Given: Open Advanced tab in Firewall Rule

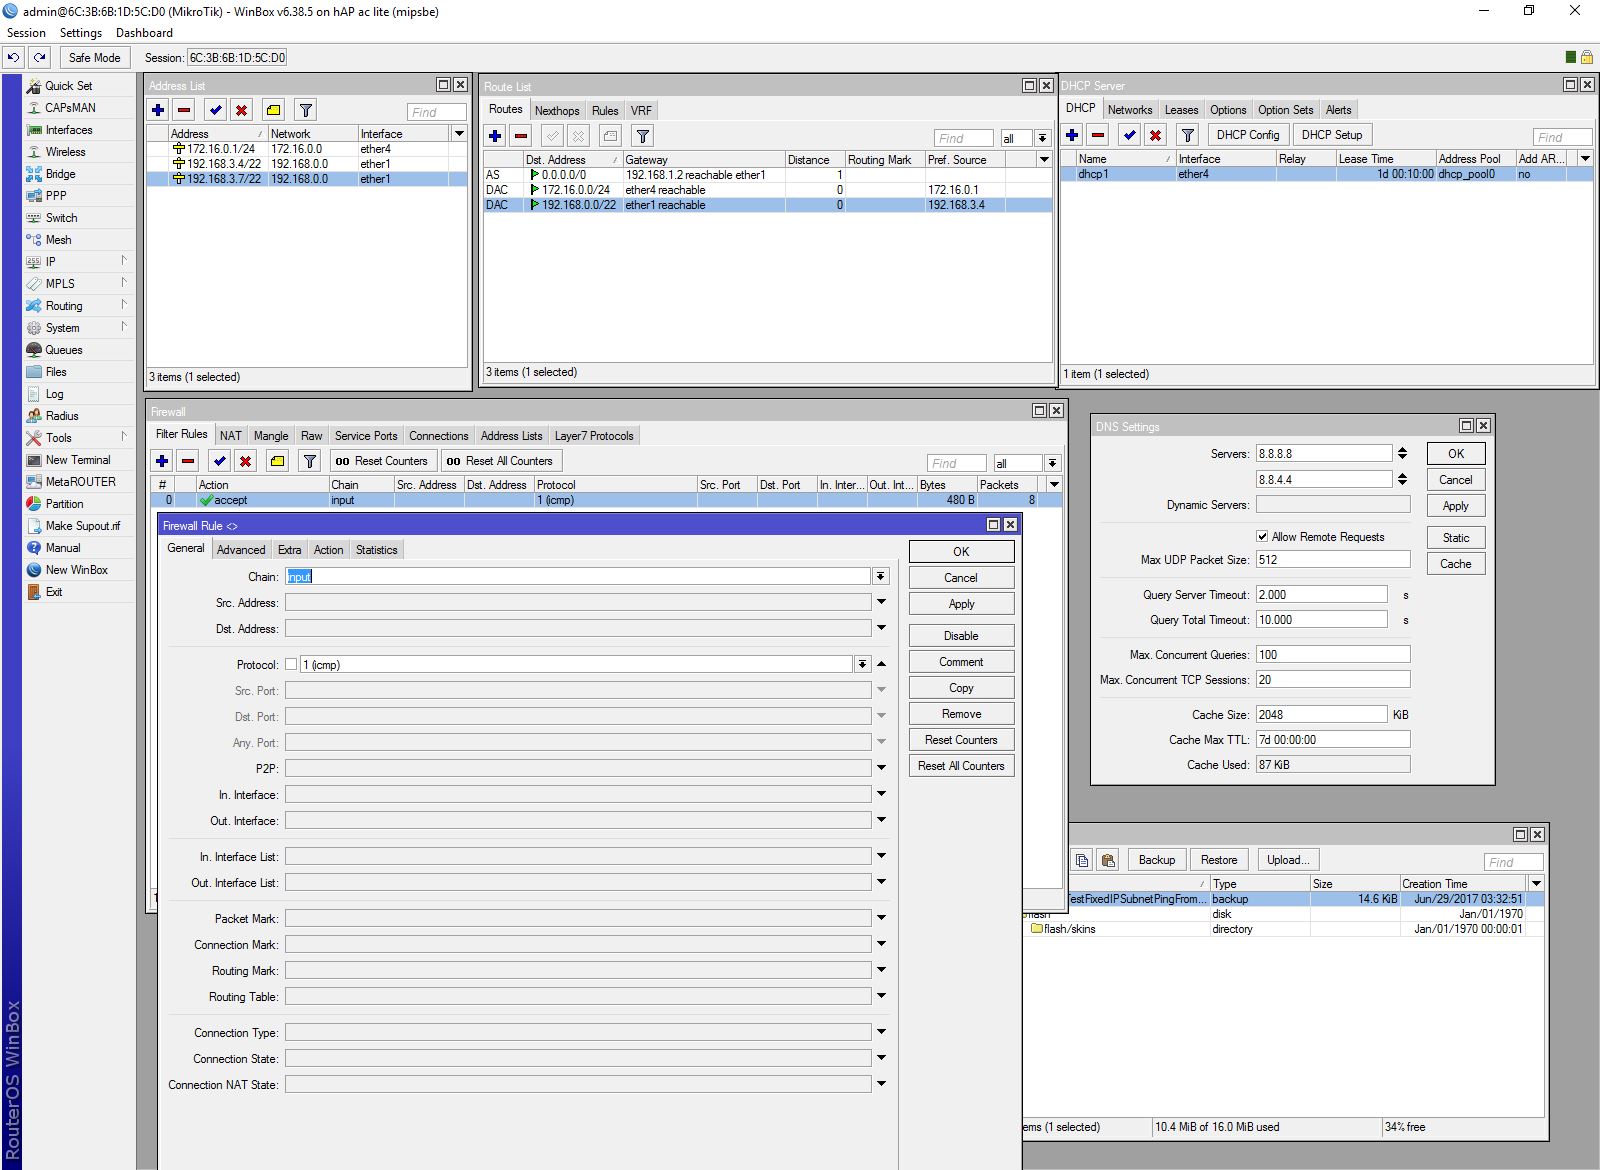Looking at the screenshot, I should coord(241,550).
